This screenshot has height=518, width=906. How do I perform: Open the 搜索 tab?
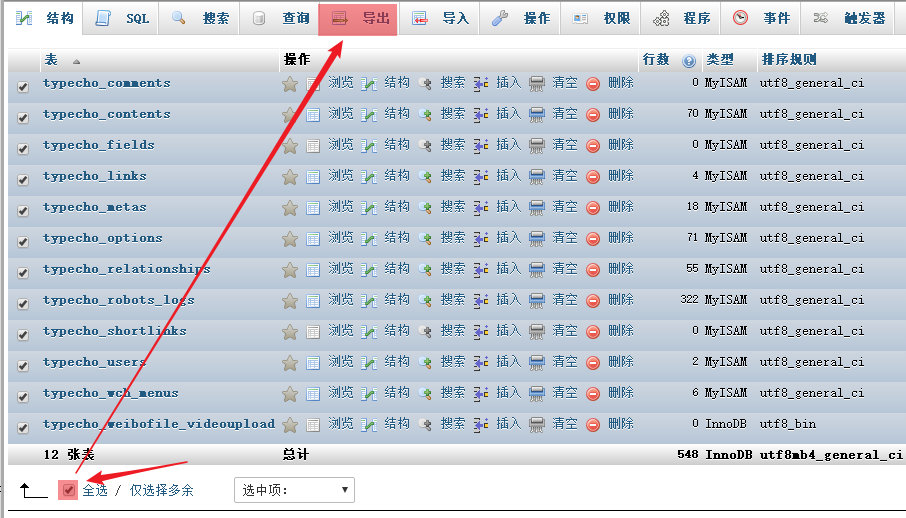tap(200, 18)
